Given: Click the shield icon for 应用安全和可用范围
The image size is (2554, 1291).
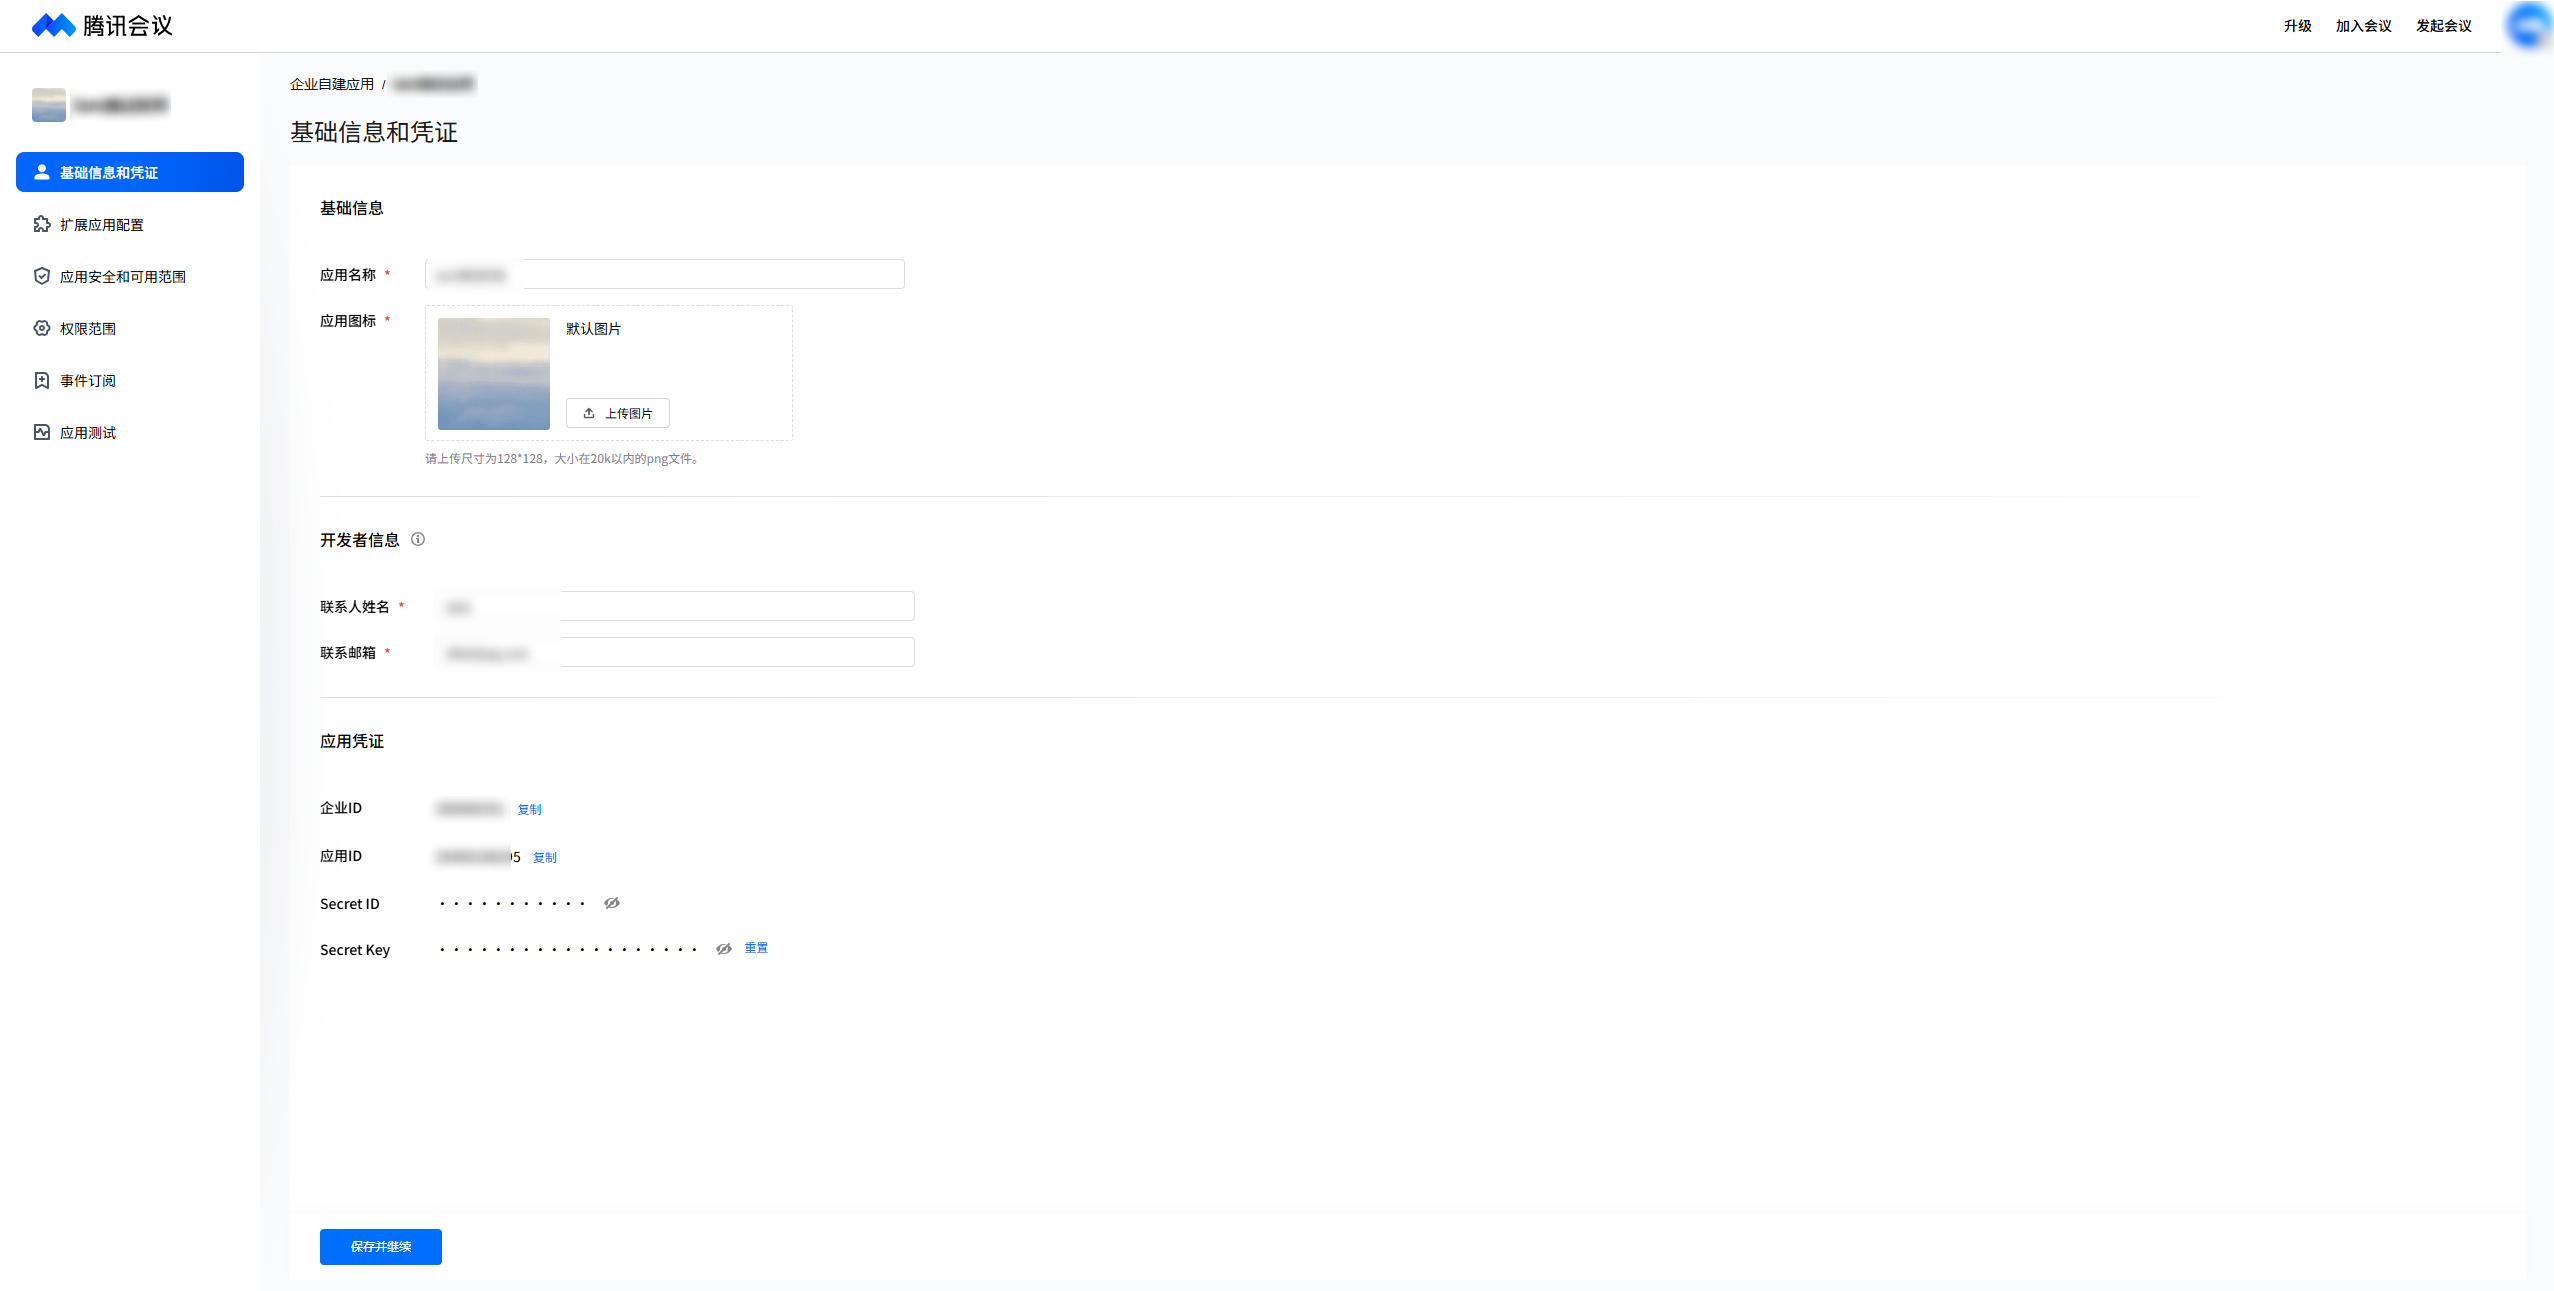Looking at the screenshot, I should click(x=42, y=276).
